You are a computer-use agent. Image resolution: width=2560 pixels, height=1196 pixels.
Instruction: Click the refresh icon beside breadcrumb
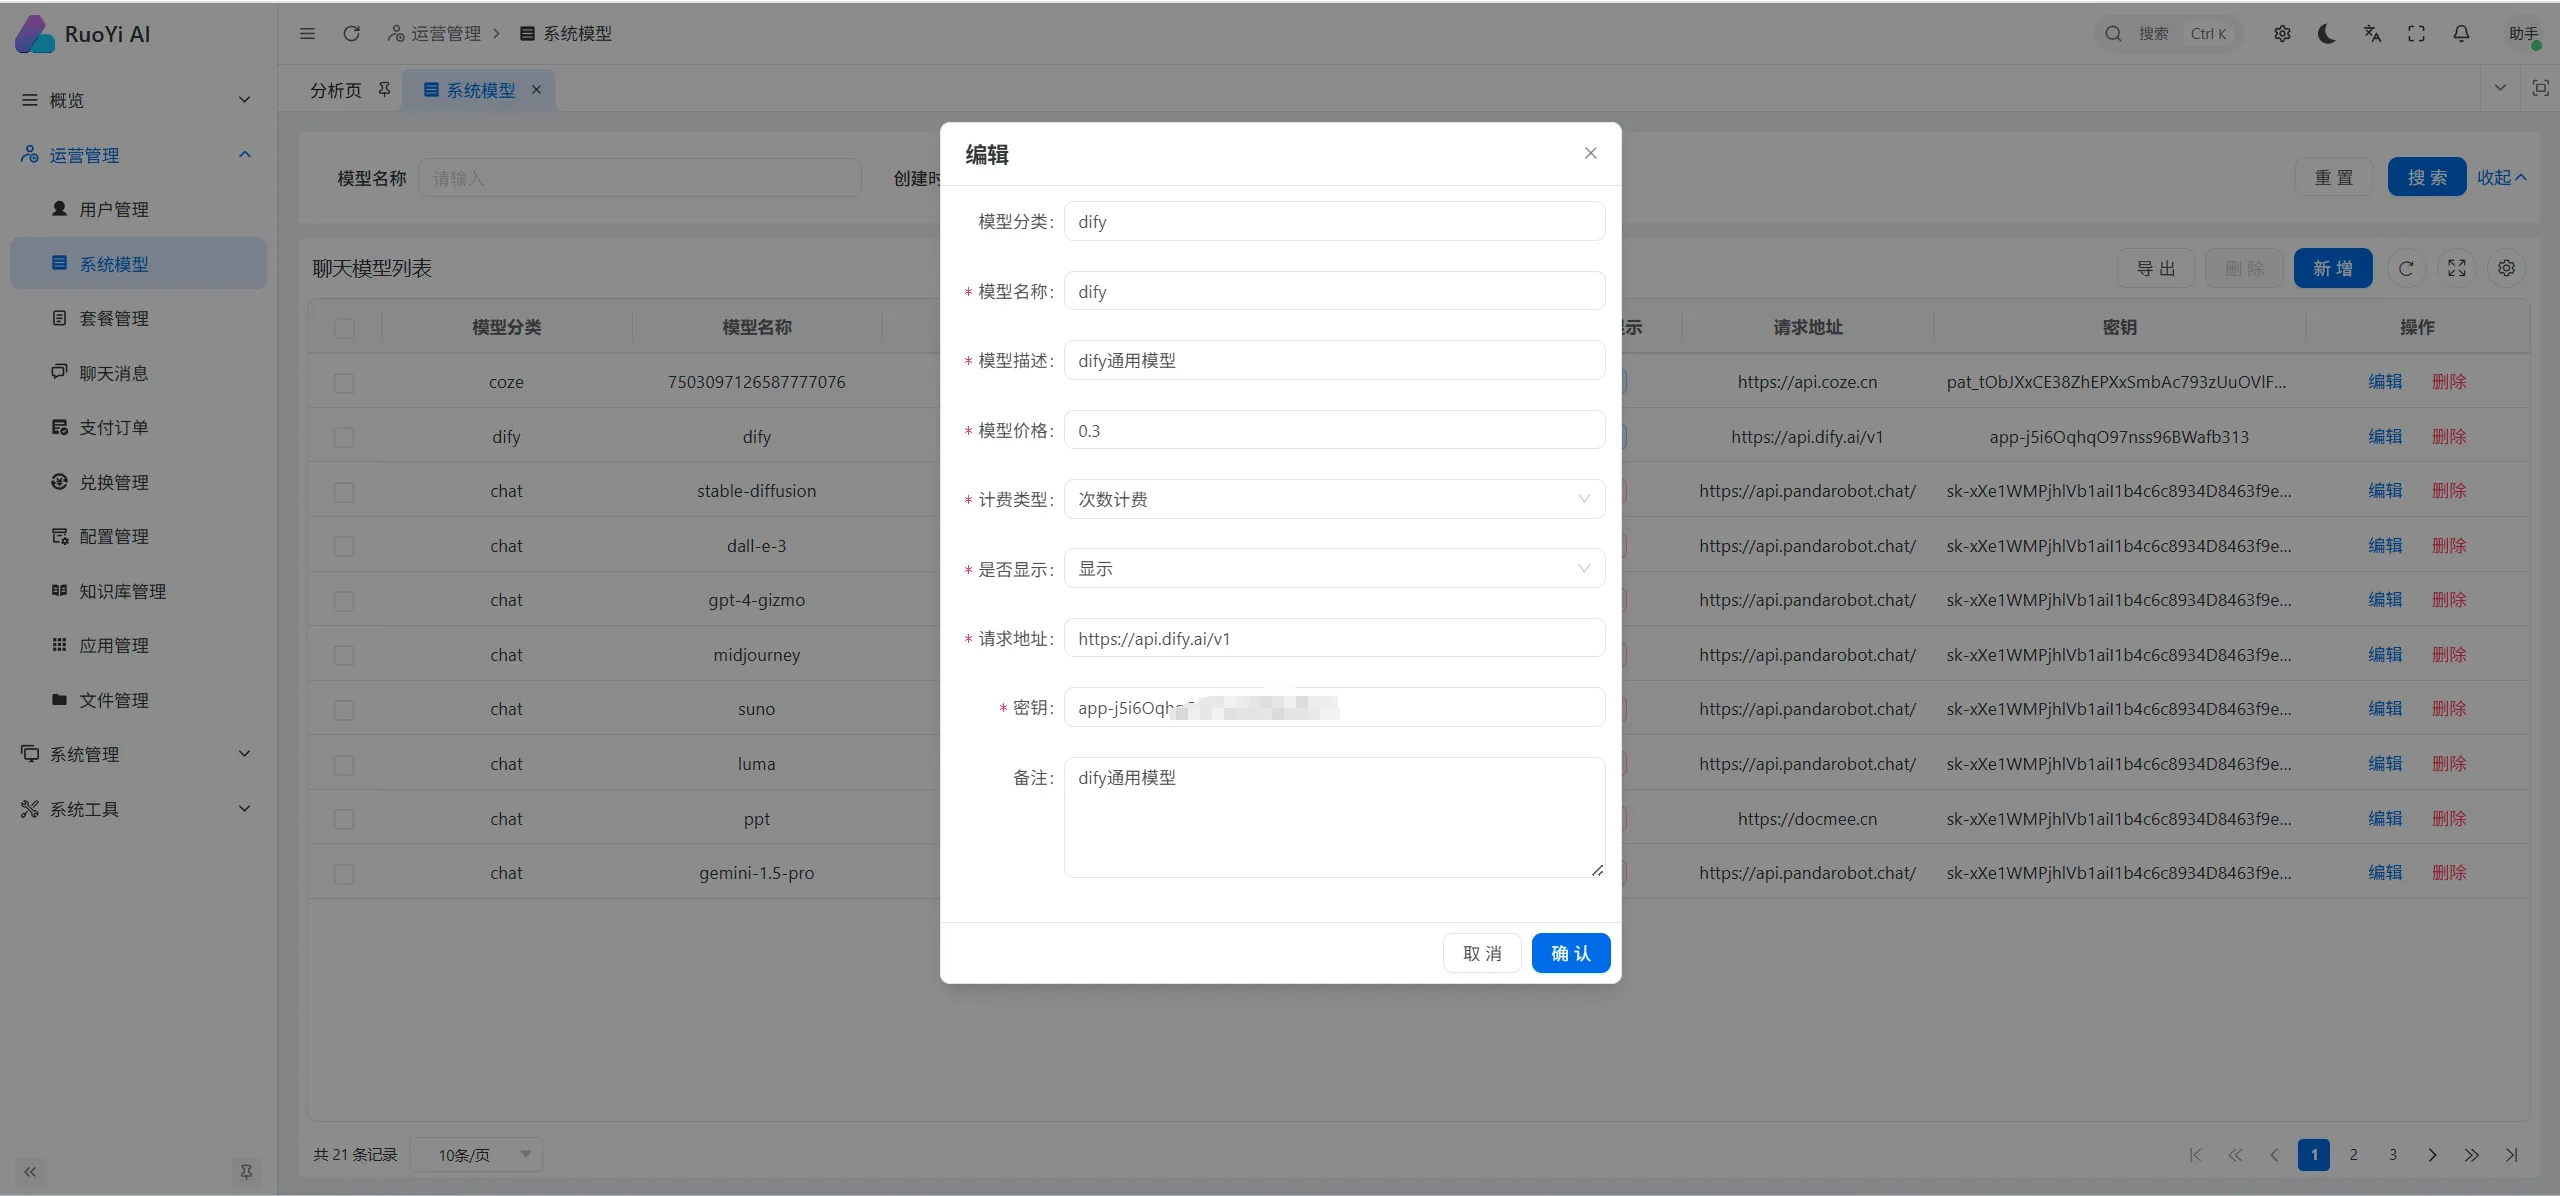click(351, 34)
